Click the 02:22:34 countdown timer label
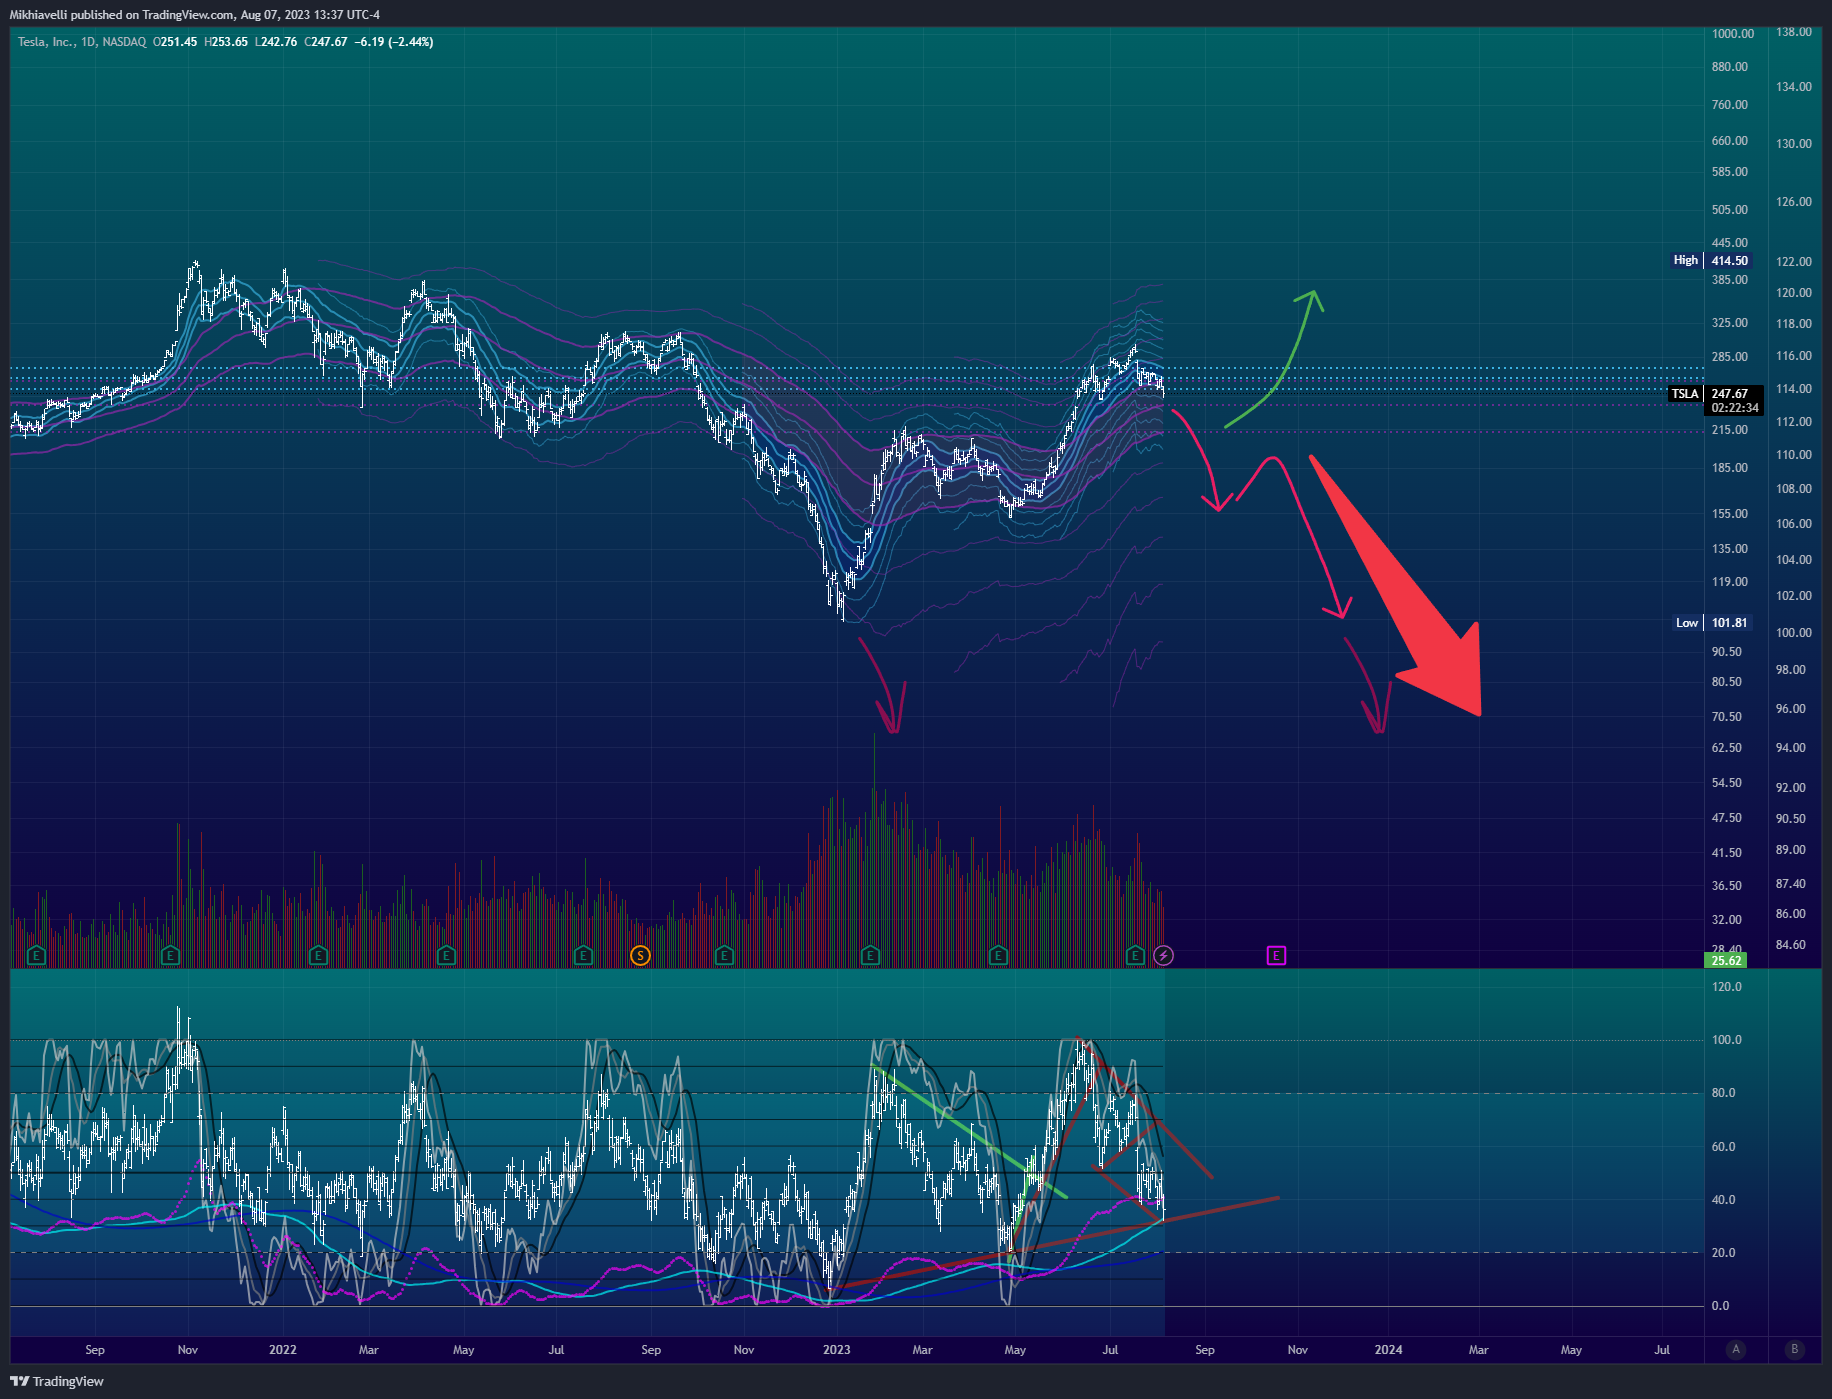1832x1399 pixels. click(1735, 408)
